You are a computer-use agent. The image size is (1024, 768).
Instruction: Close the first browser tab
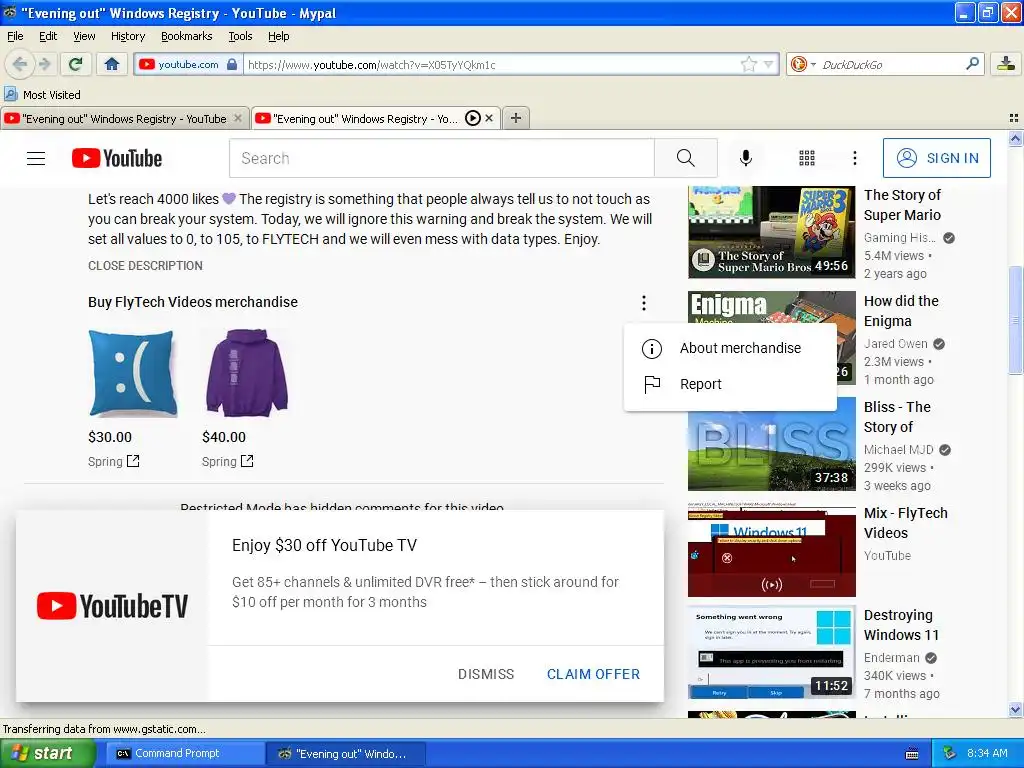point(238,118)
